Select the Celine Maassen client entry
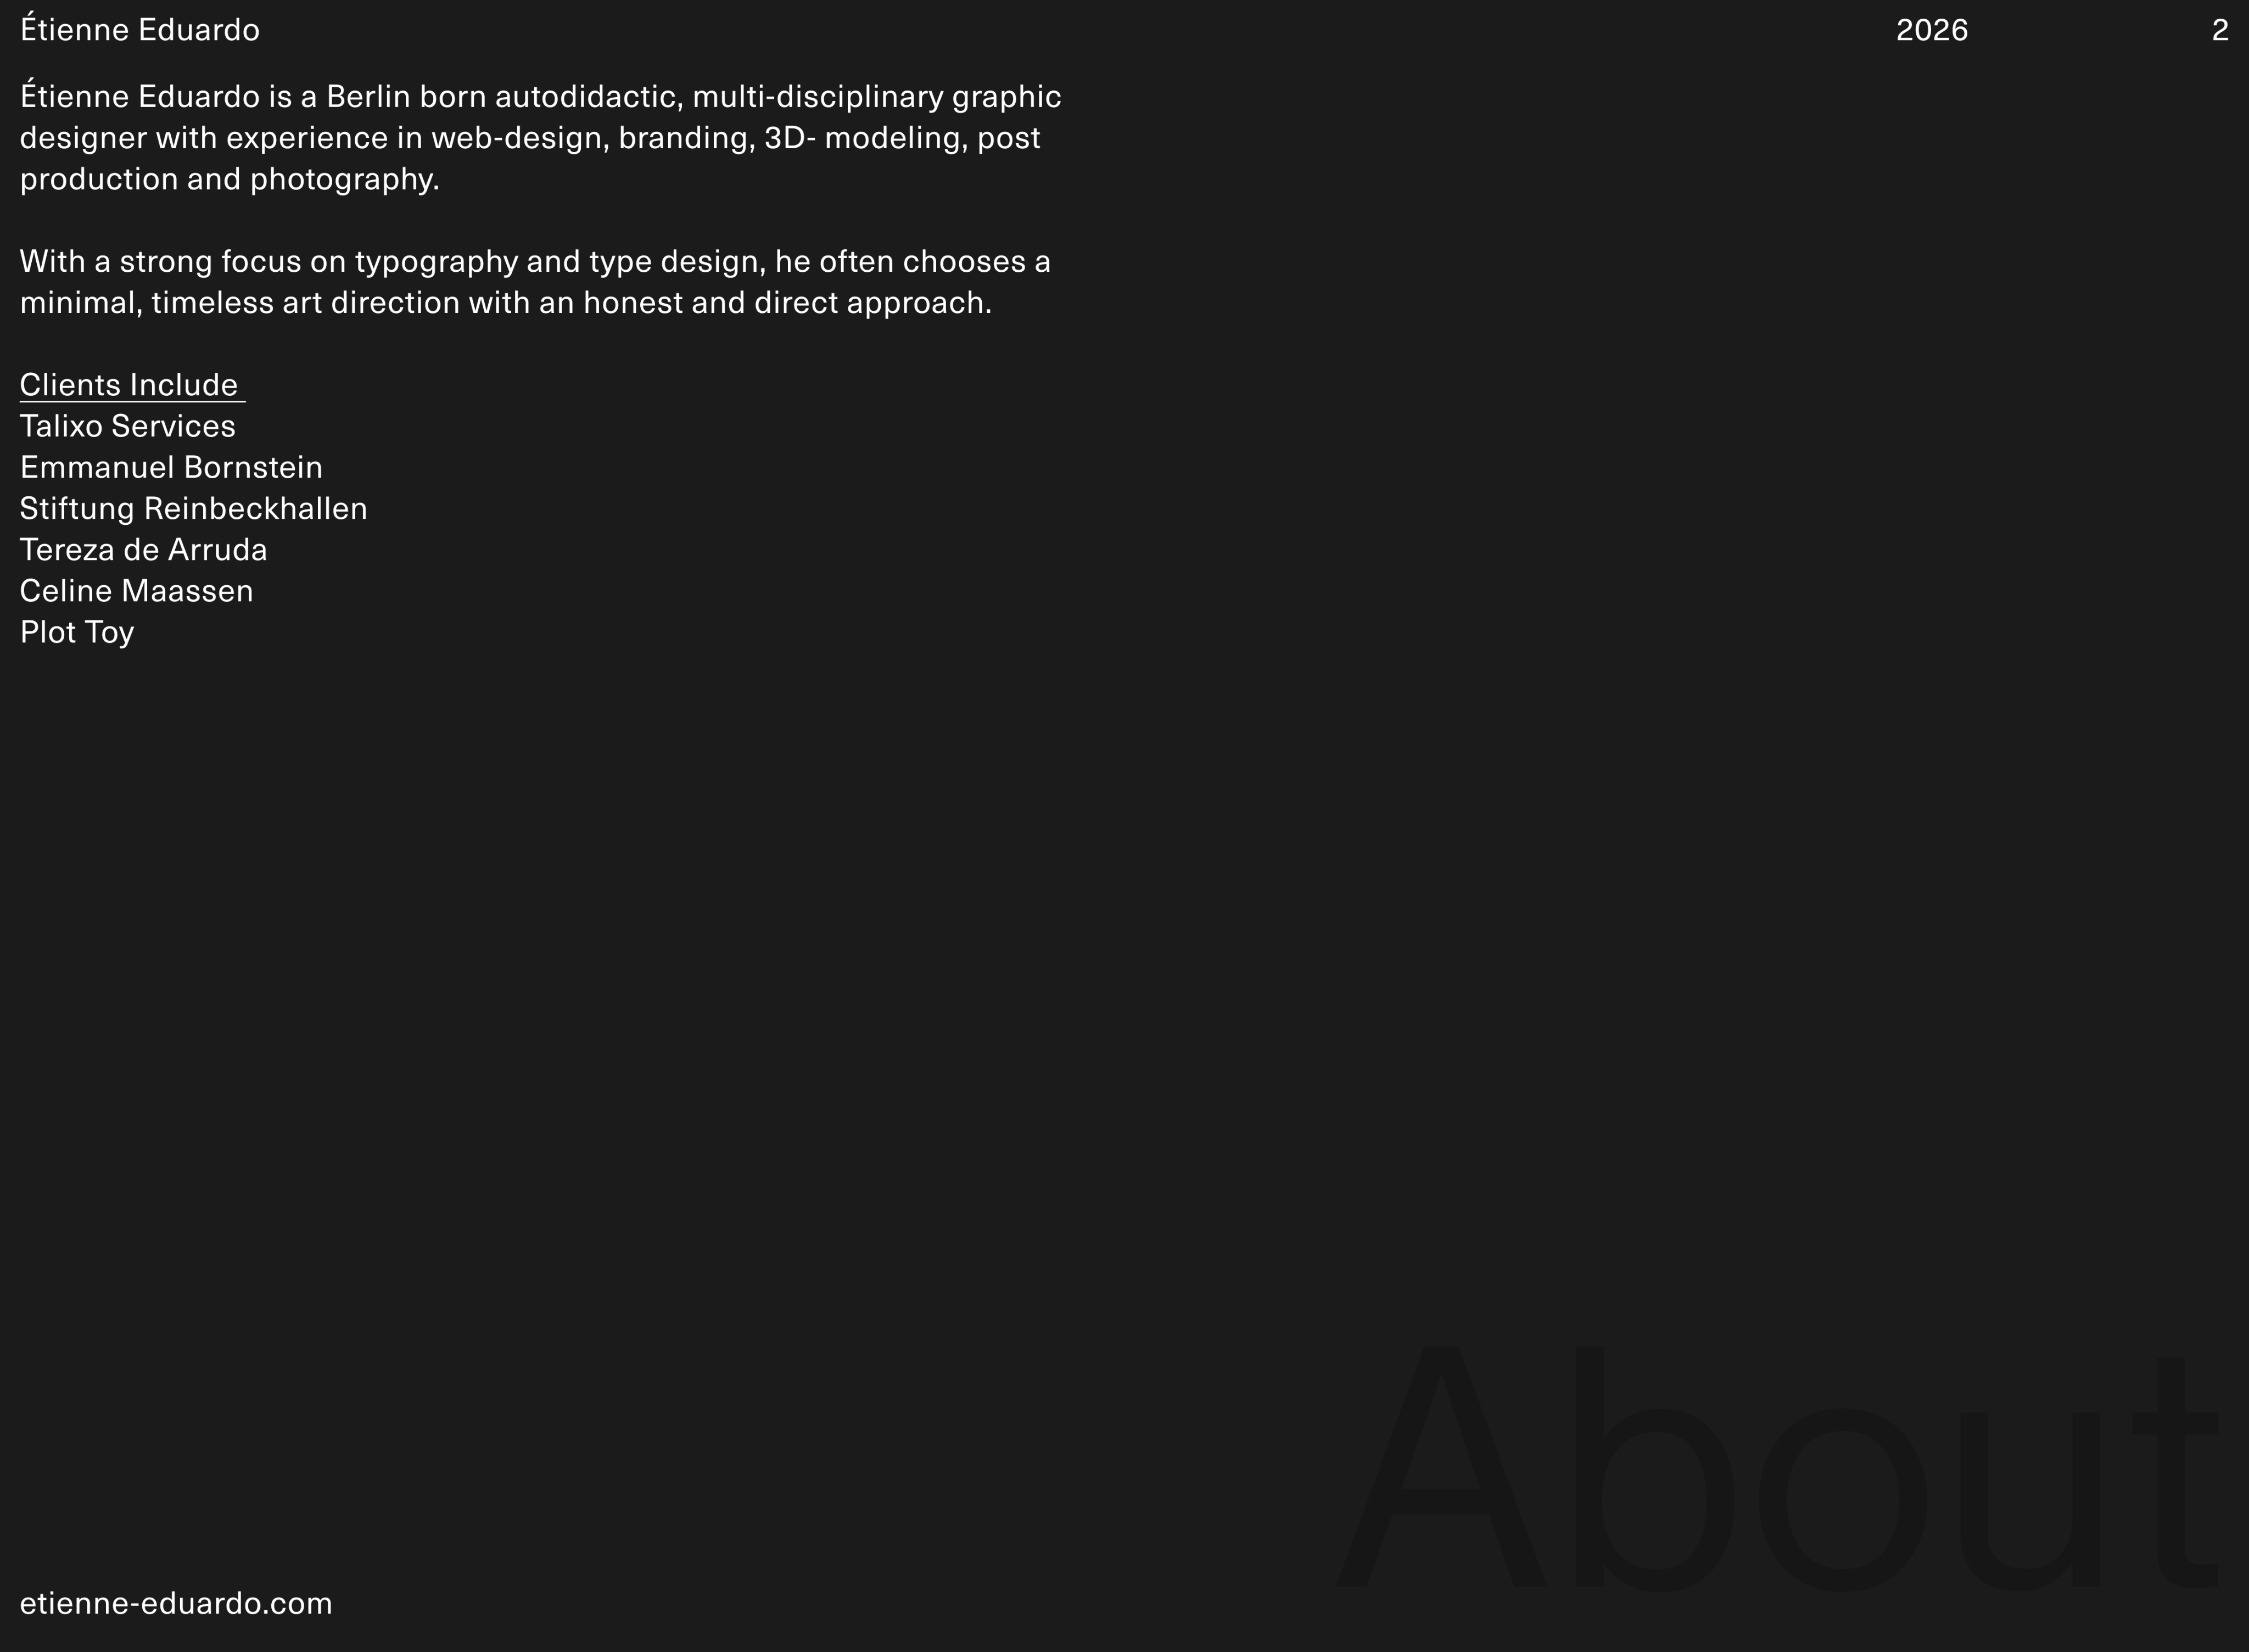2249x1652 pixels. (137, 591)
